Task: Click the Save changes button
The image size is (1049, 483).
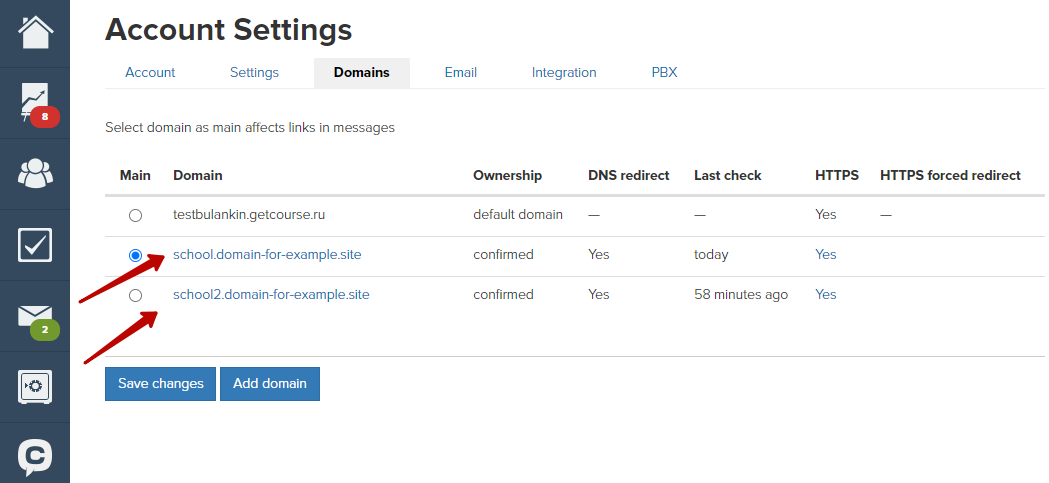Action: [x=161, y=383]
